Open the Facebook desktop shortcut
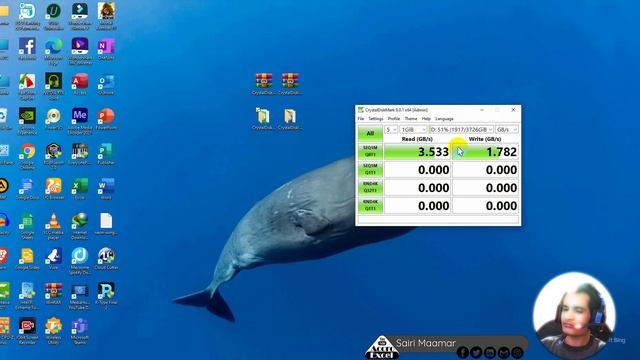The width and height of the screenshot is (640, 360). 27,49
